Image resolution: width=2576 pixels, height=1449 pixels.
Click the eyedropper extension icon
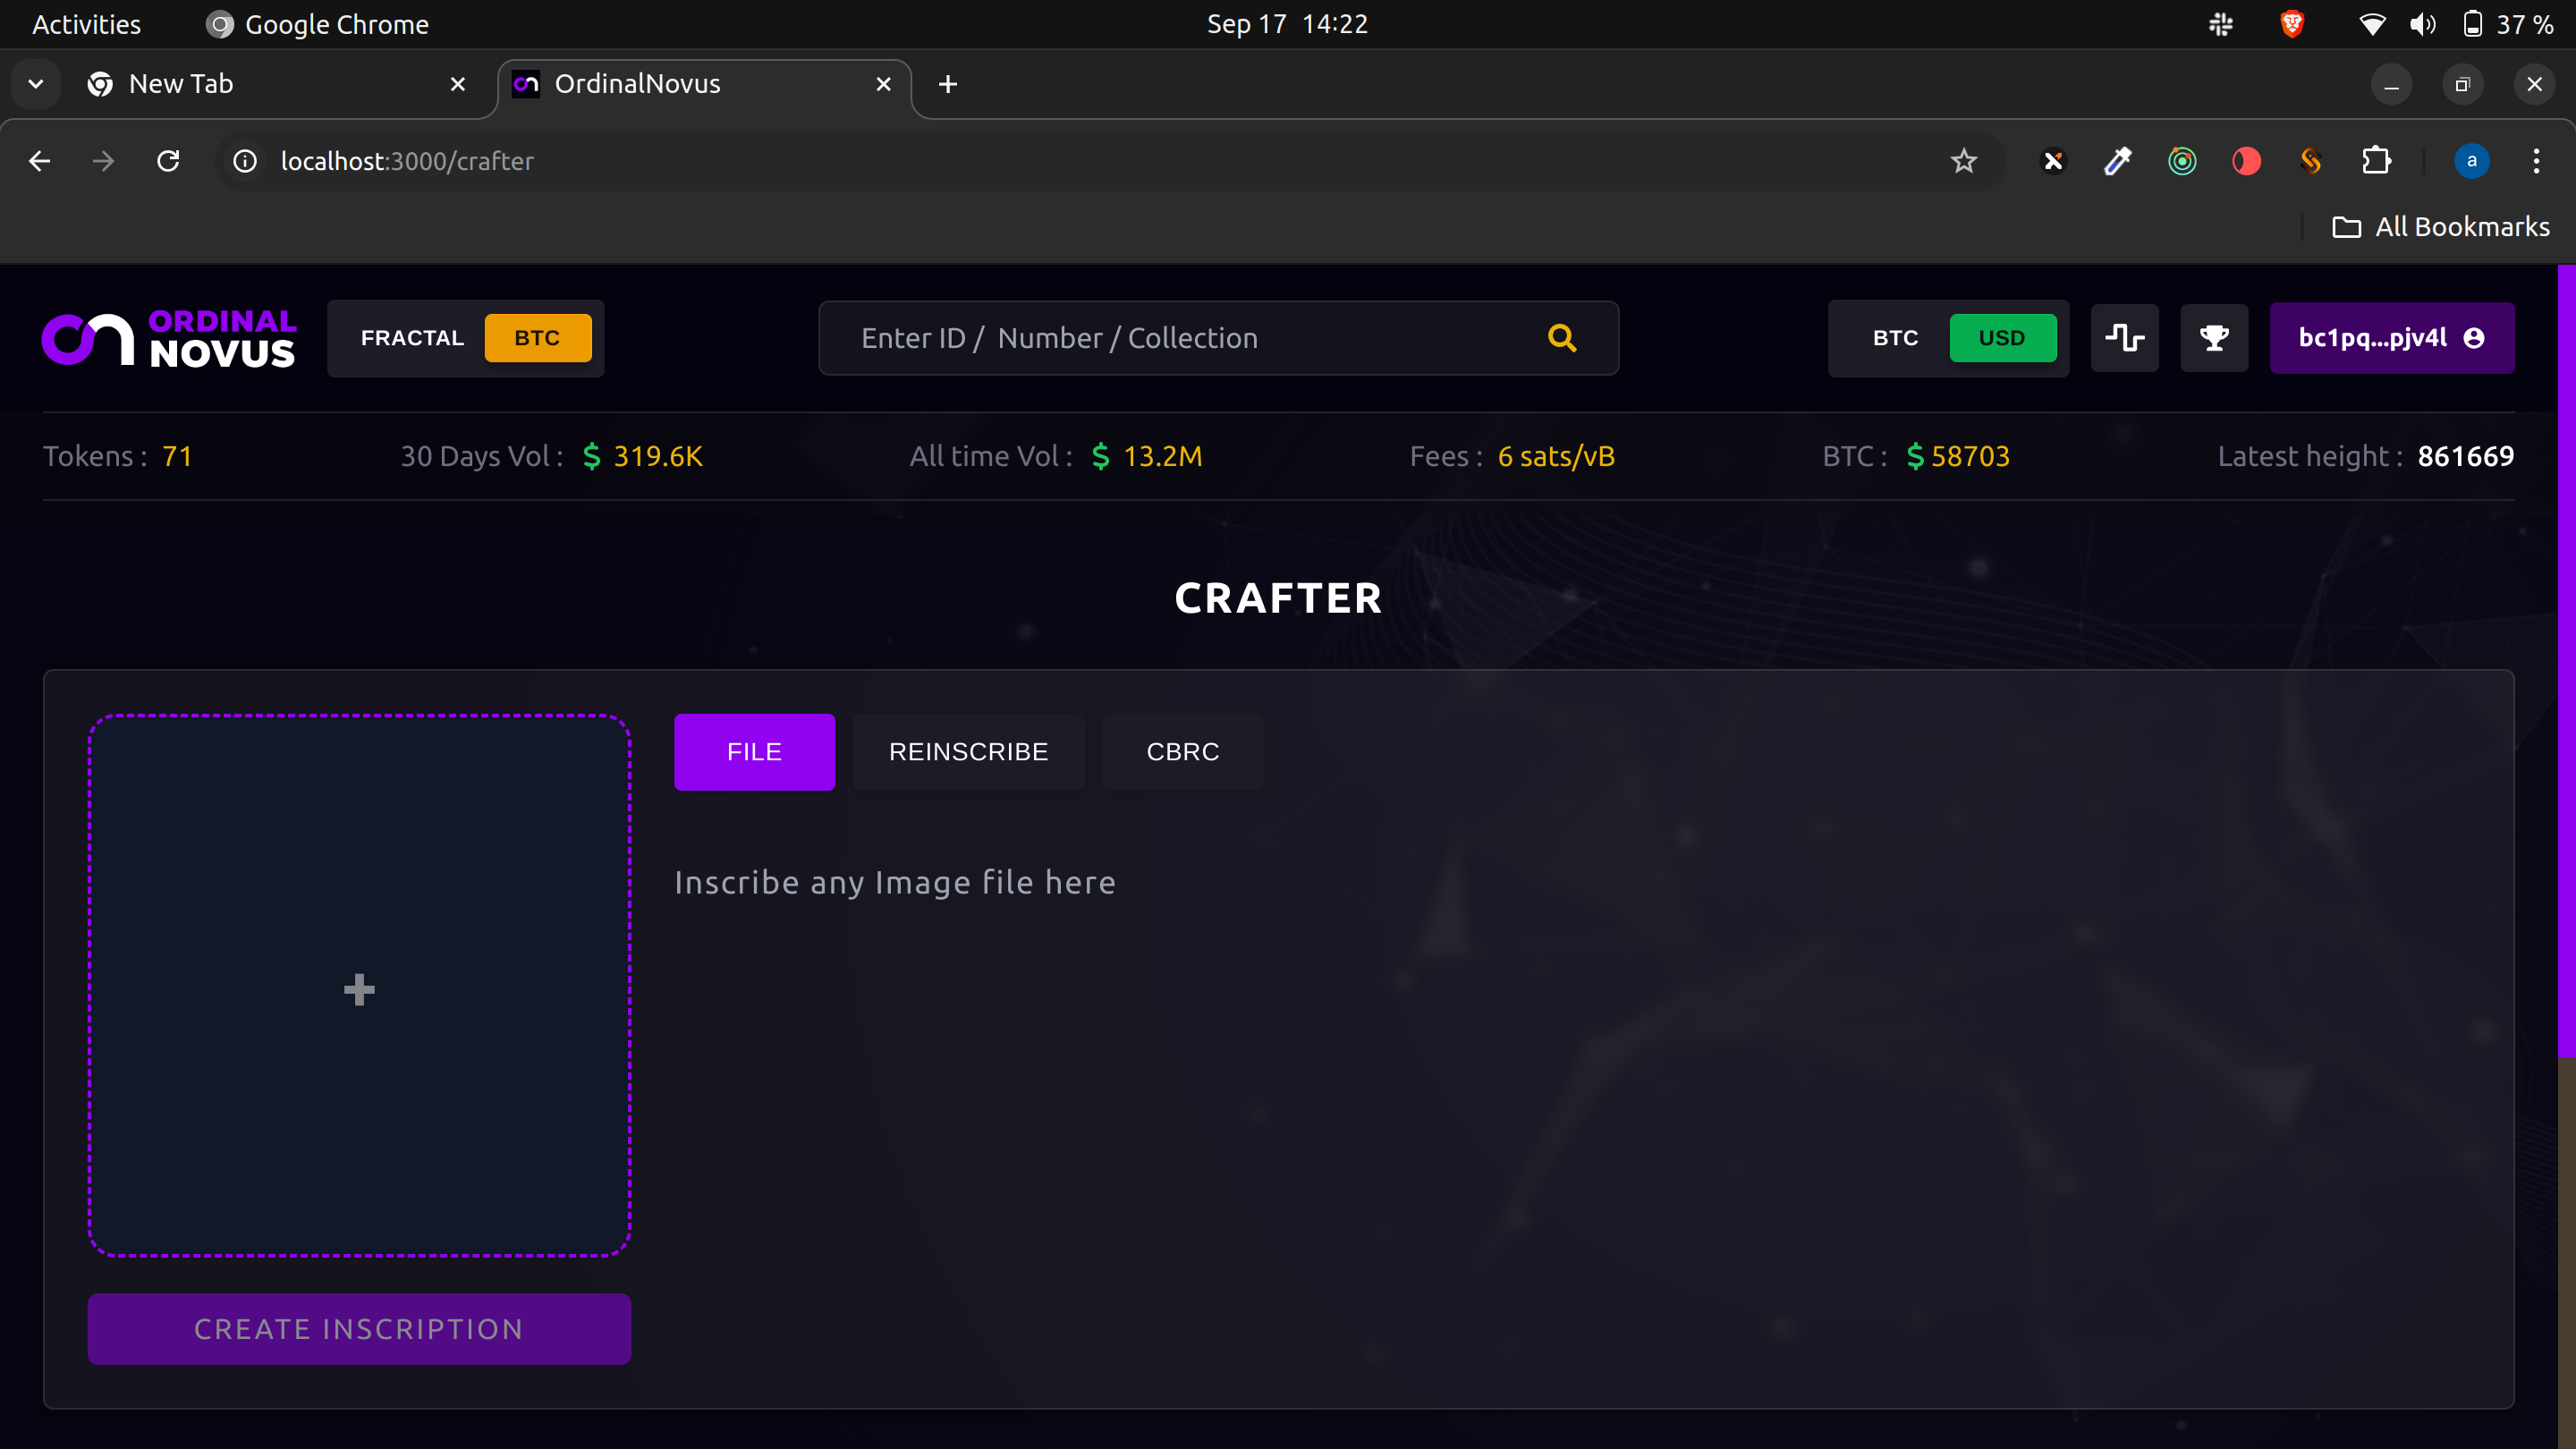click(x=2117, y=161)
